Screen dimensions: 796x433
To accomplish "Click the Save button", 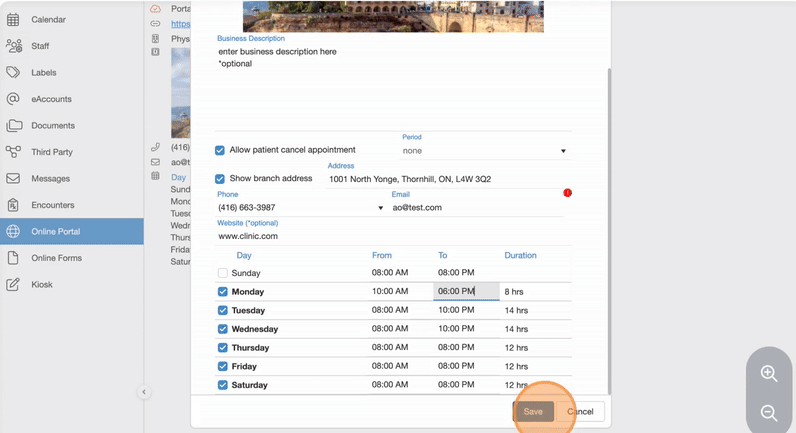I will point(533,411).
